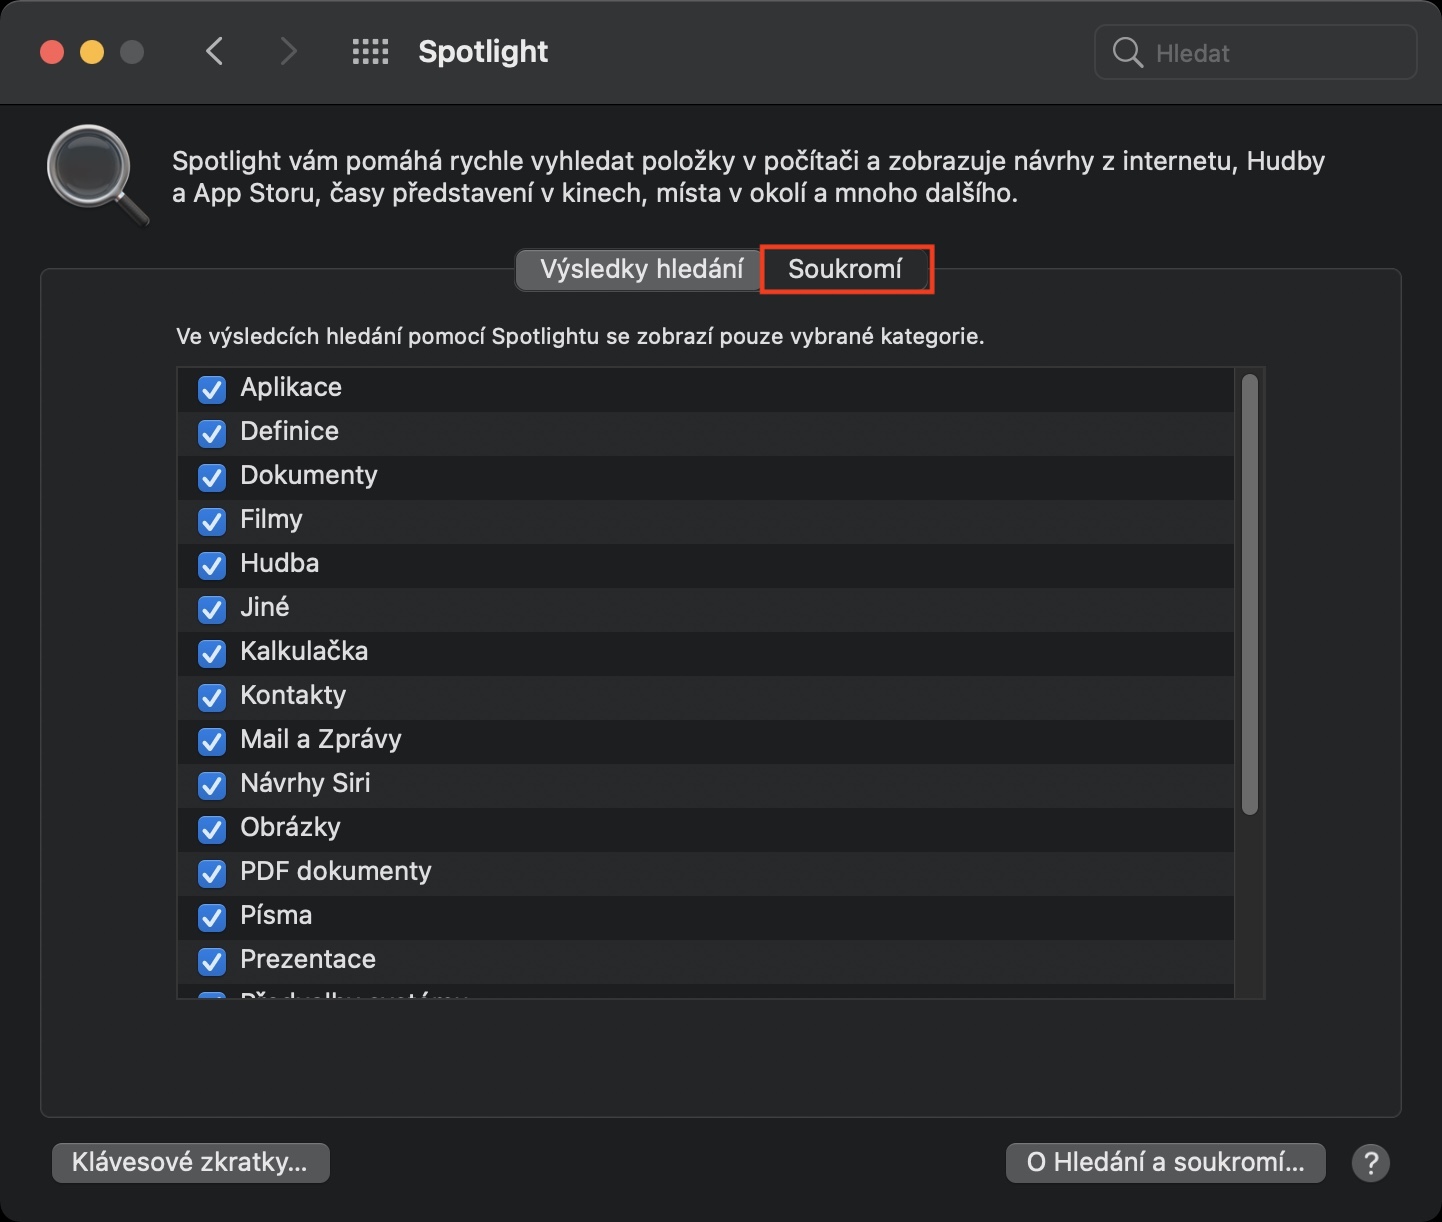Uncheck the PDF dokumenty checkbox
This screenshot has height=1222, width=1442.
[212, 873]
